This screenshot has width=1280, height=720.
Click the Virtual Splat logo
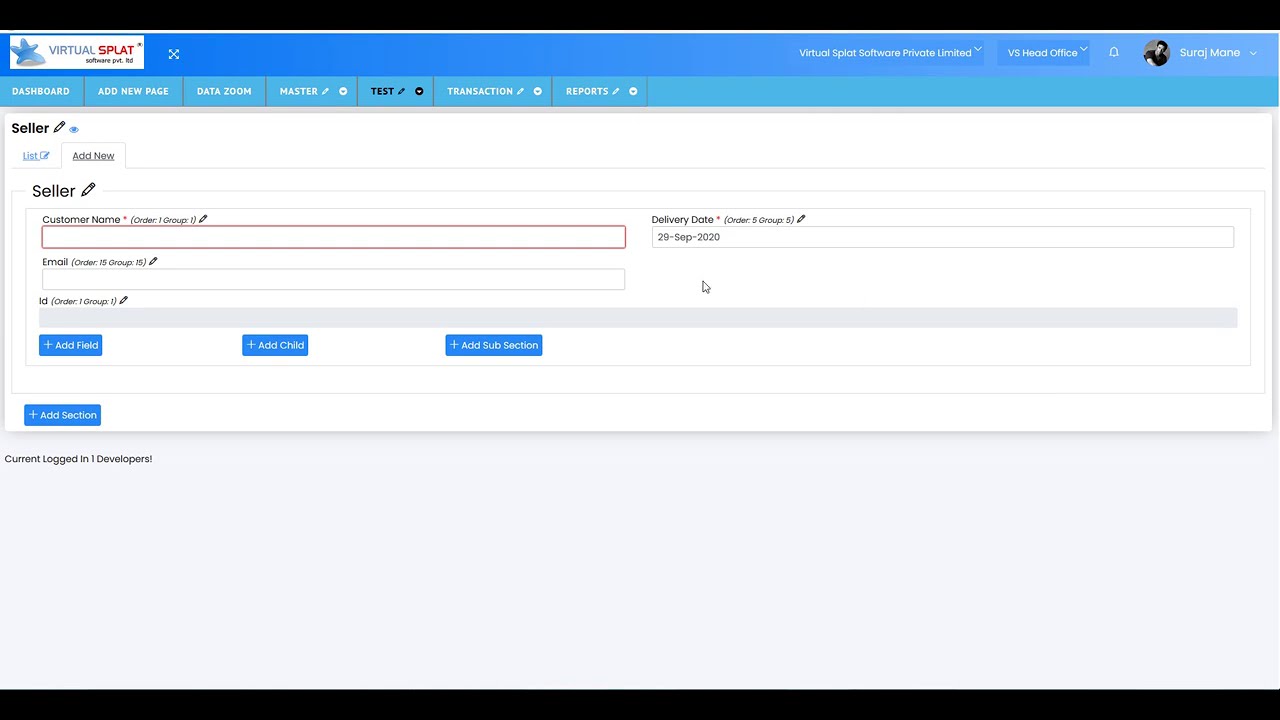77,53
